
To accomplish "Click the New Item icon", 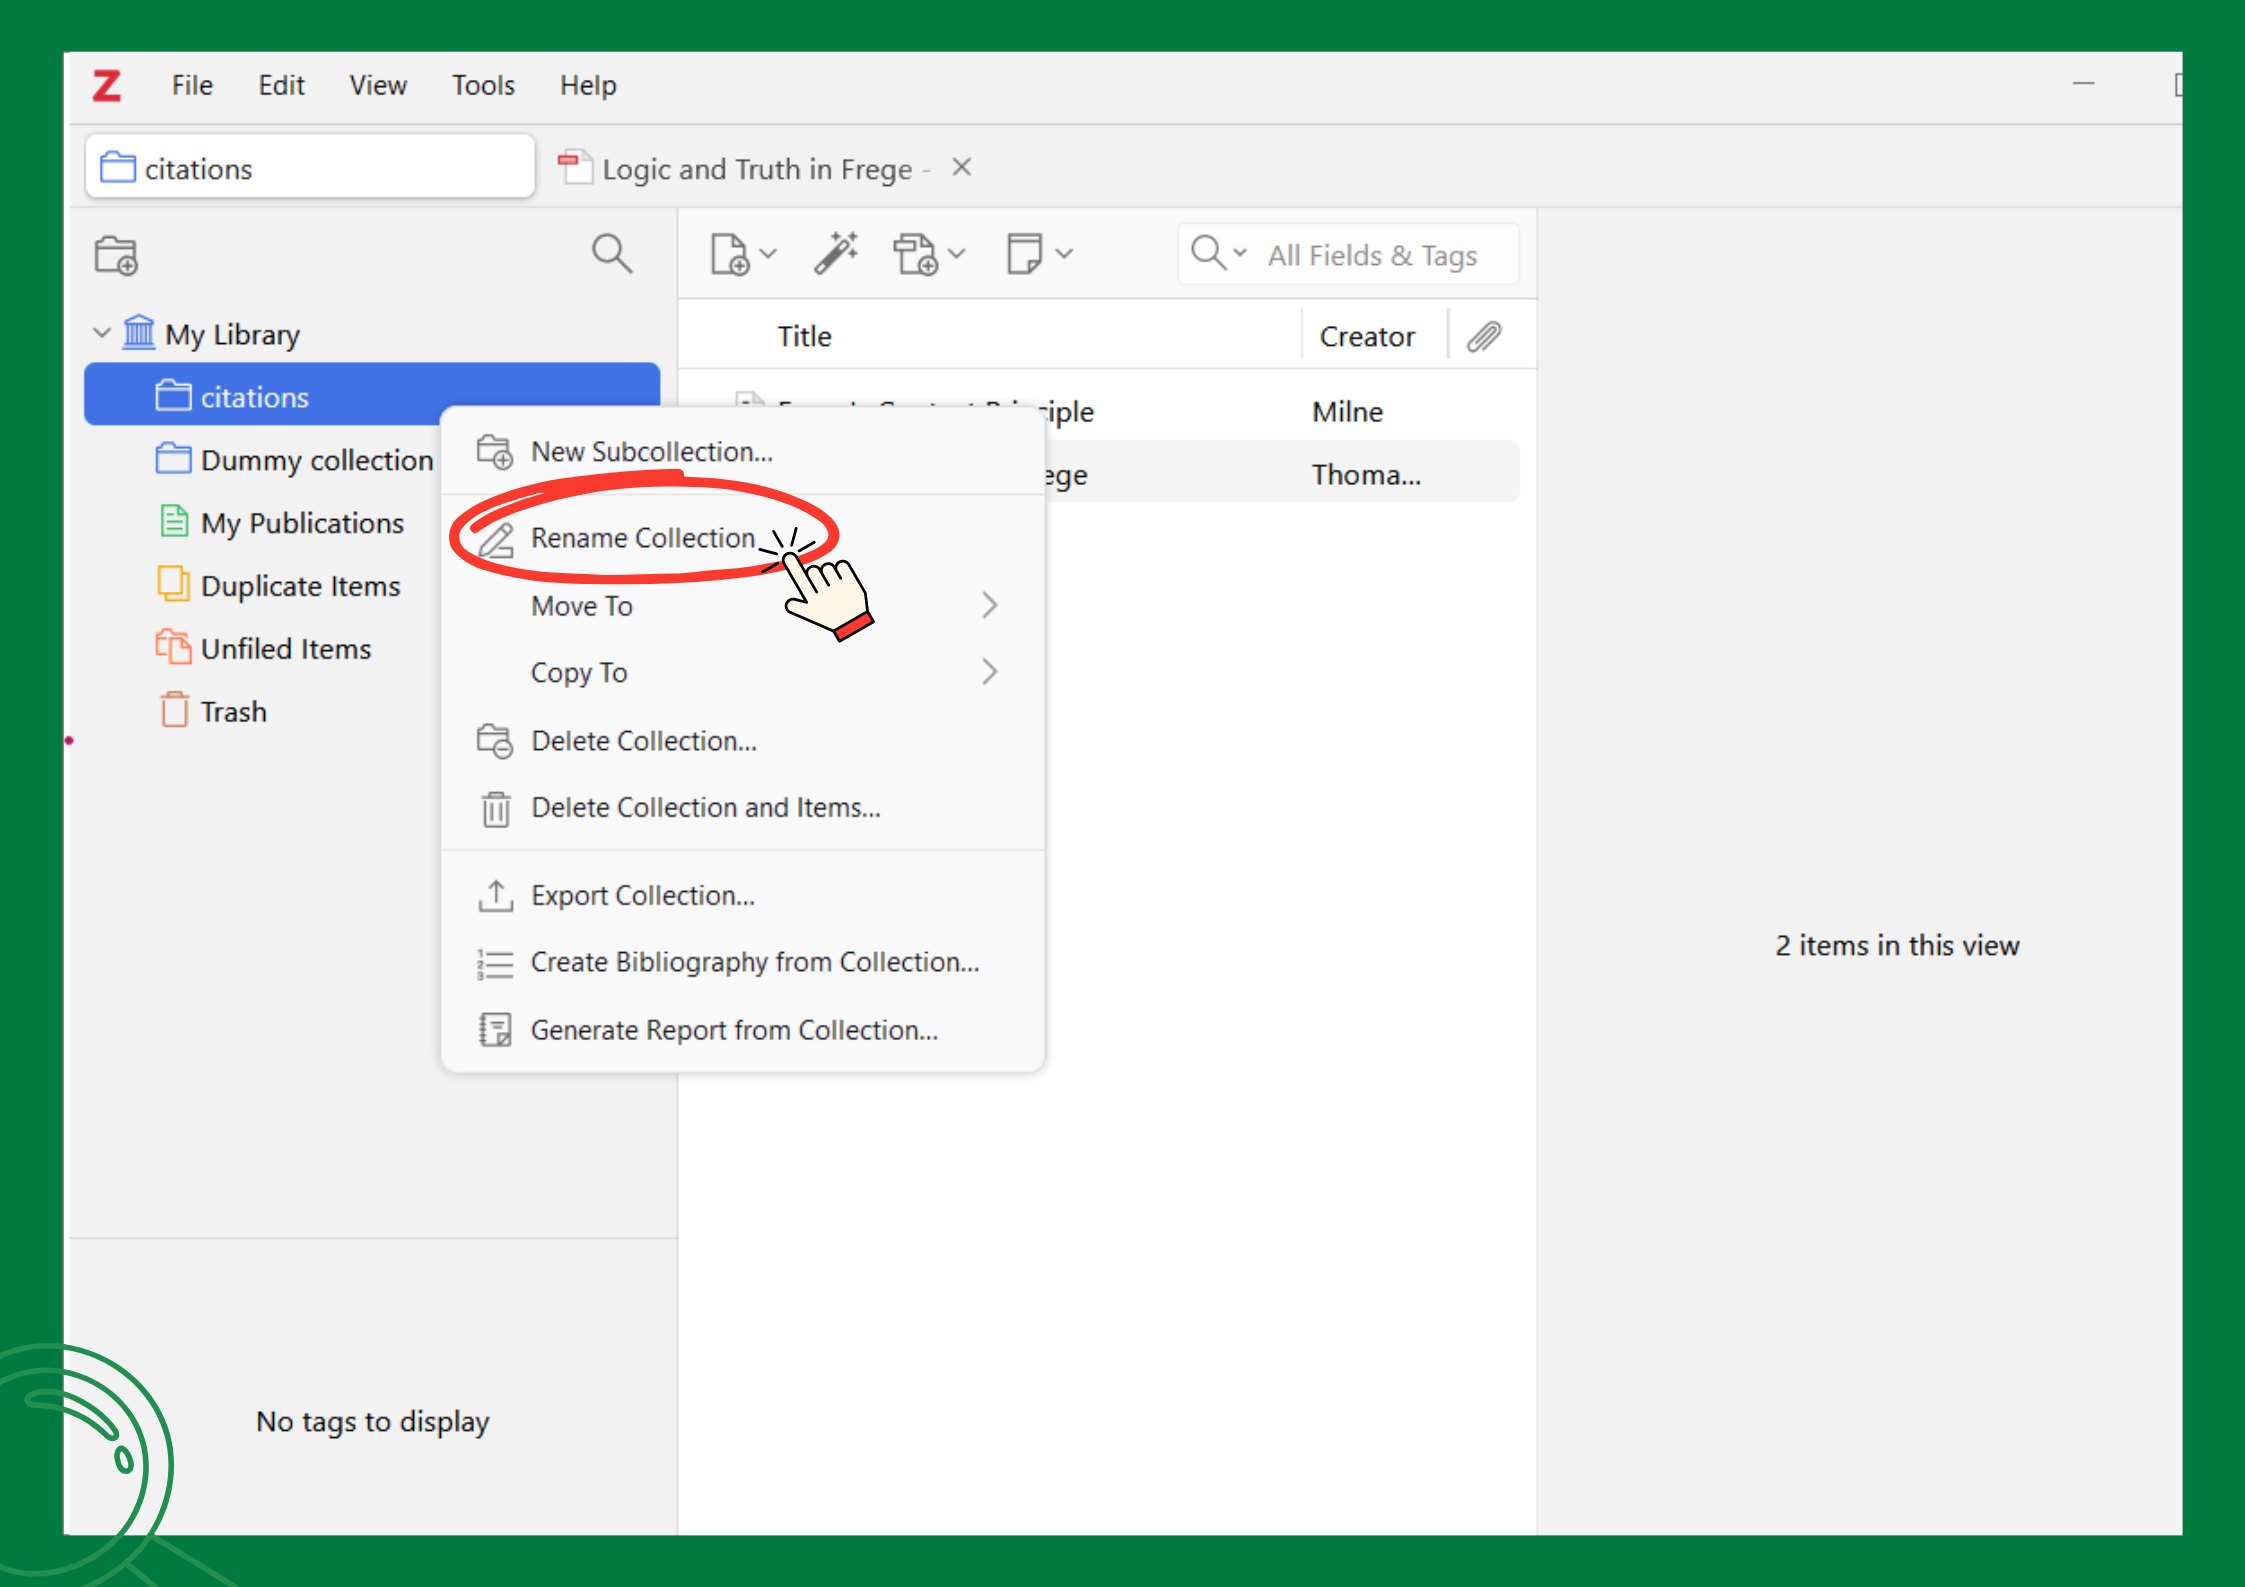I will 730,254.
